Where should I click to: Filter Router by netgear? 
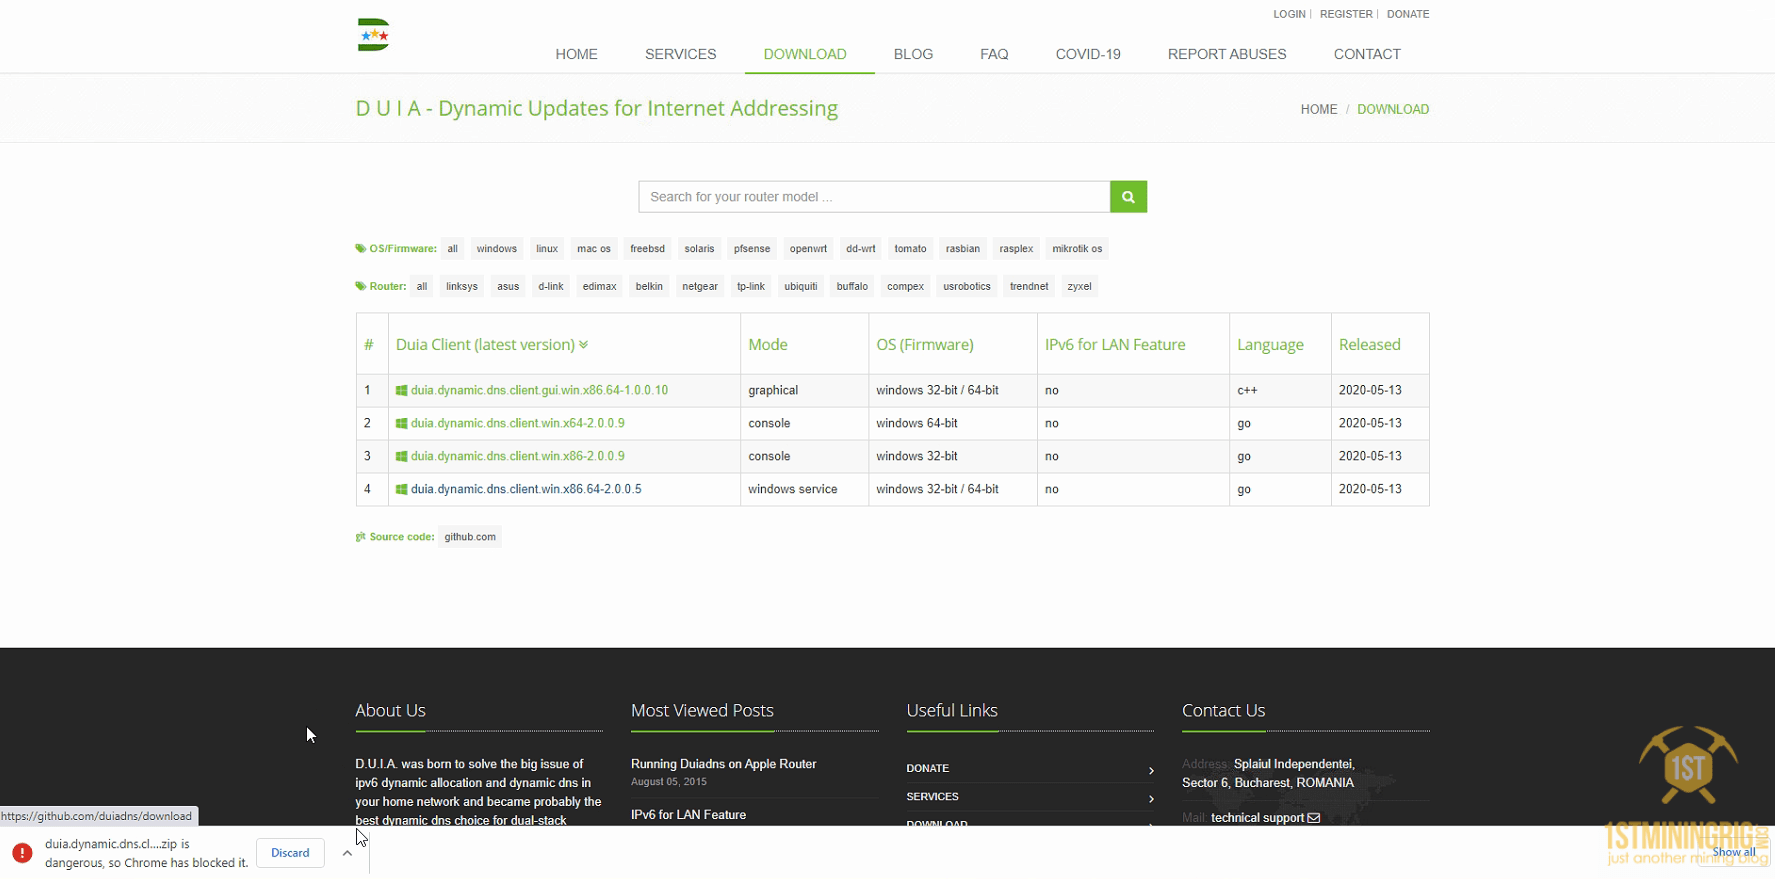700,287
